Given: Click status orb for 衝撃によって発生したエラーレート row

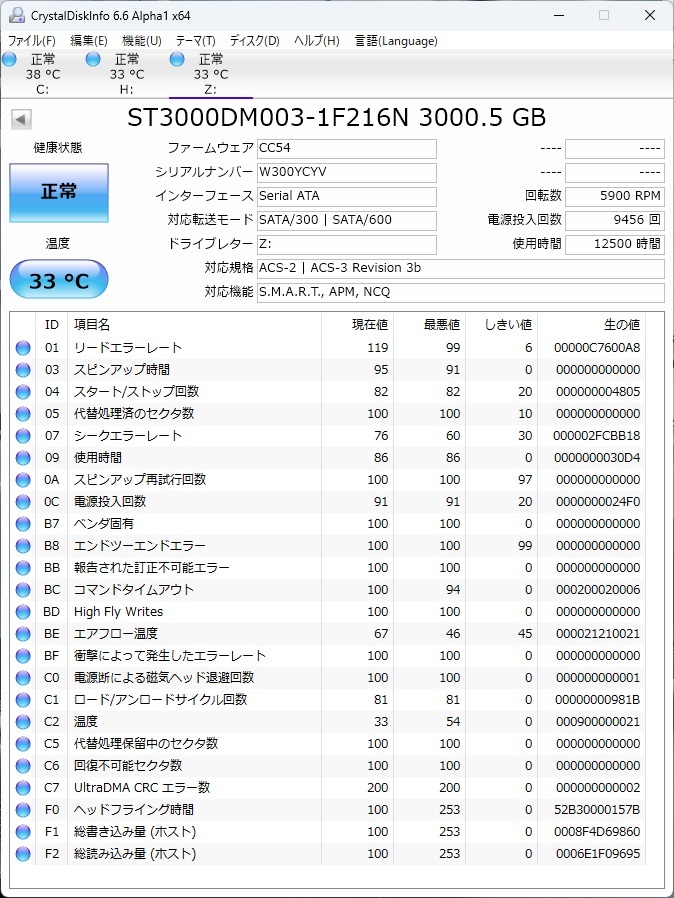Looking at the screenshot, I should point(23,656).
